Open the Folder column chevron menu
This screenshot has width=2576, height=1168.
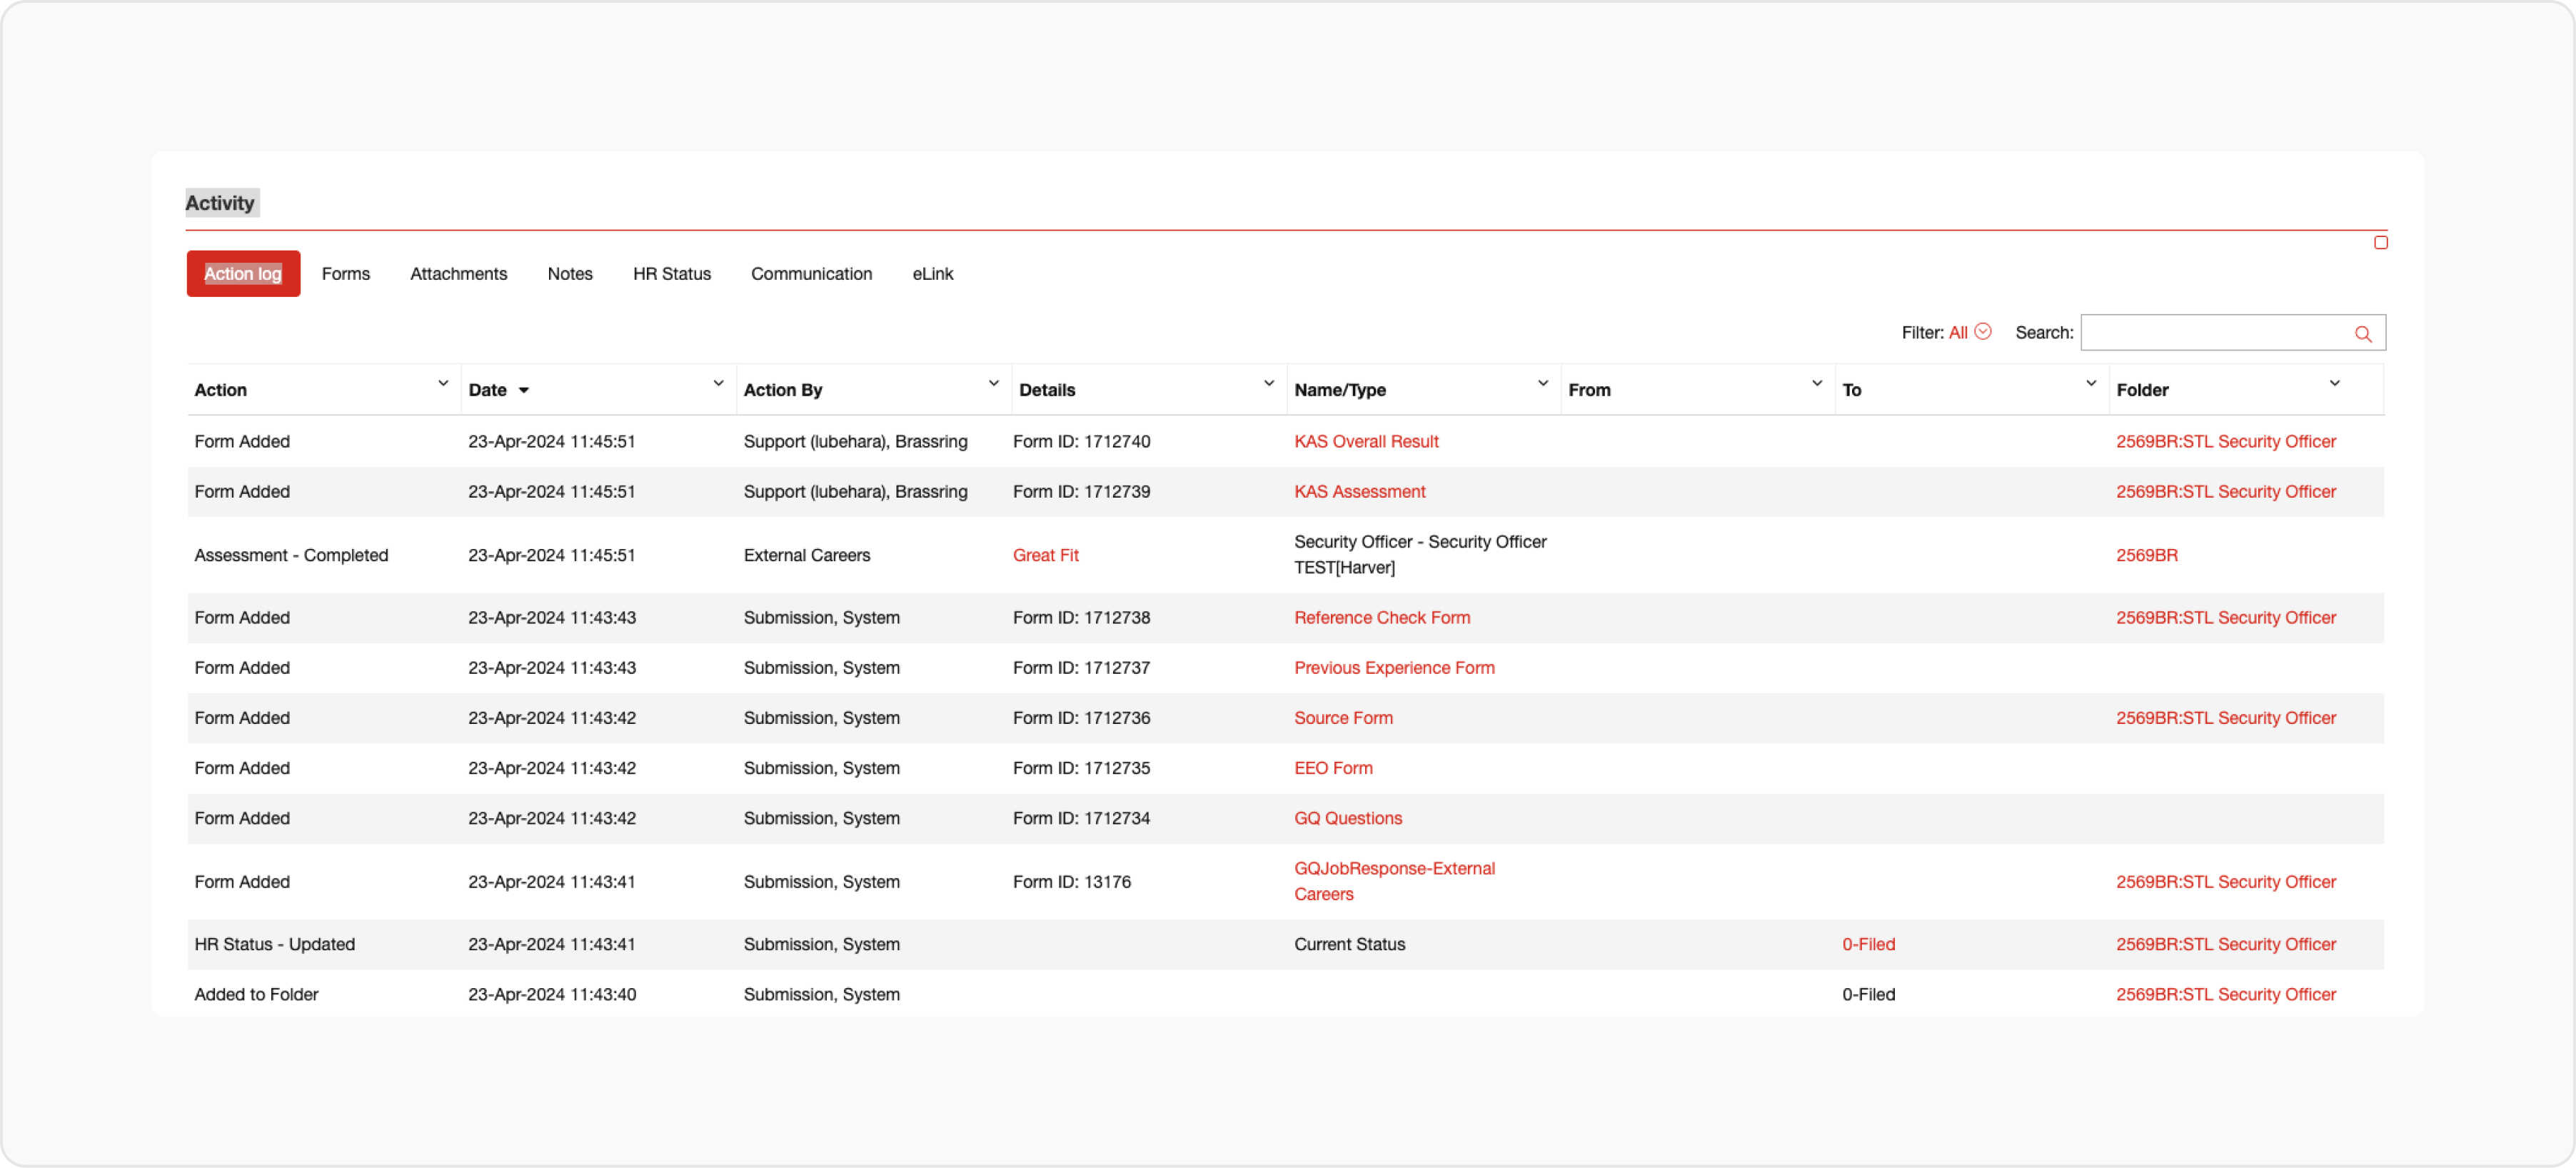point(2334,383)
